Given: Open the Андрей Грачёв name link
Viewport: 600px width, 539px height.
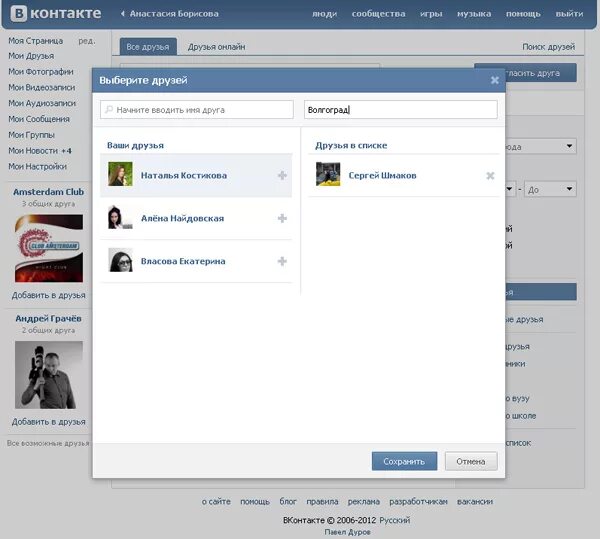Looking at the screenshot, I should pyautogui.click(x=49, y=318).
